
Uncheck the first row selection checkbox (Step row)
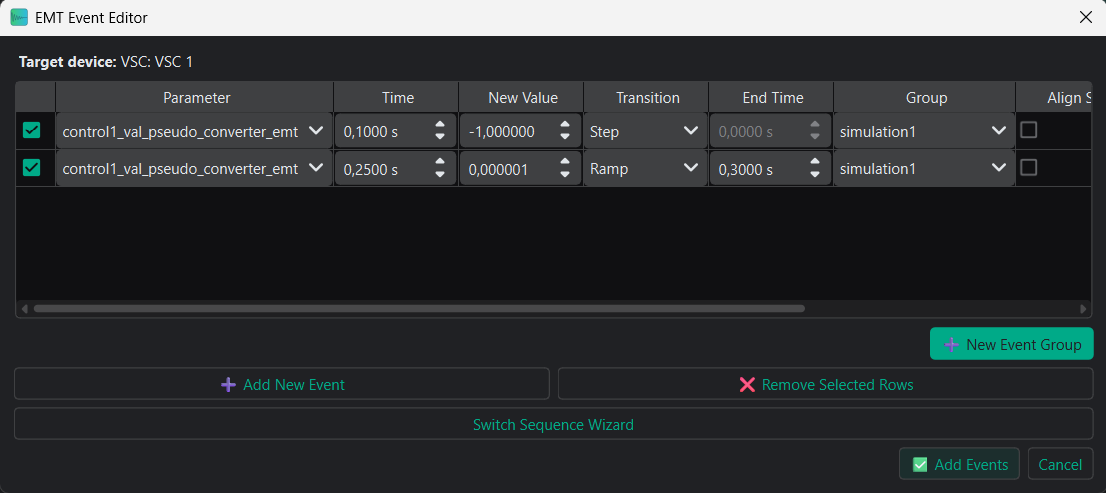(x=32, y=130)
